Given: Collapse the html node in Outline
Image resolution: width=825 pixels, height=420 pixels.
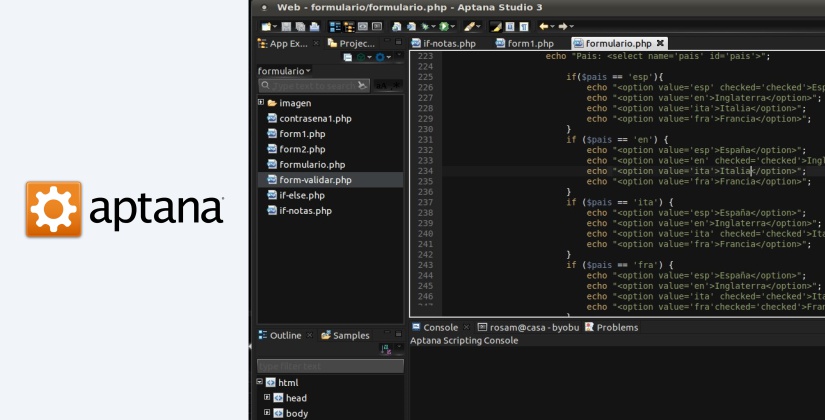Looking at the screenshot, I should tap(260, 383).
